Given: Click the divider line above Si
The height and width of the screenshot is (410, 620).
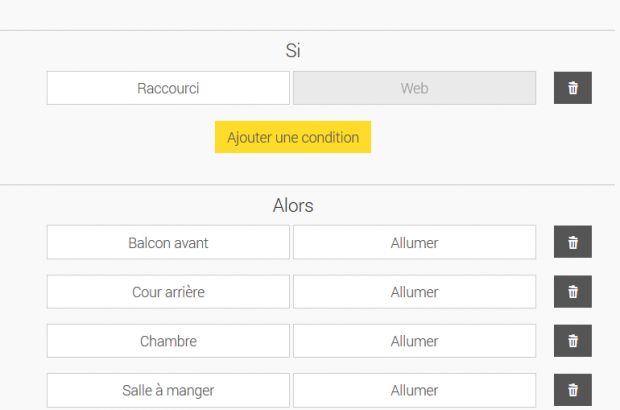Looking at the screenshot, I should point(310,30).
